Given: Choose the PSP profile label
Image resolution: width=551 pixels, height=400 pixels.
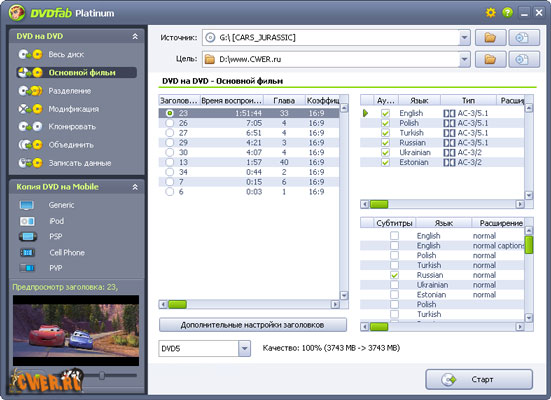Looking at the screenshot, I should [56, 237].
